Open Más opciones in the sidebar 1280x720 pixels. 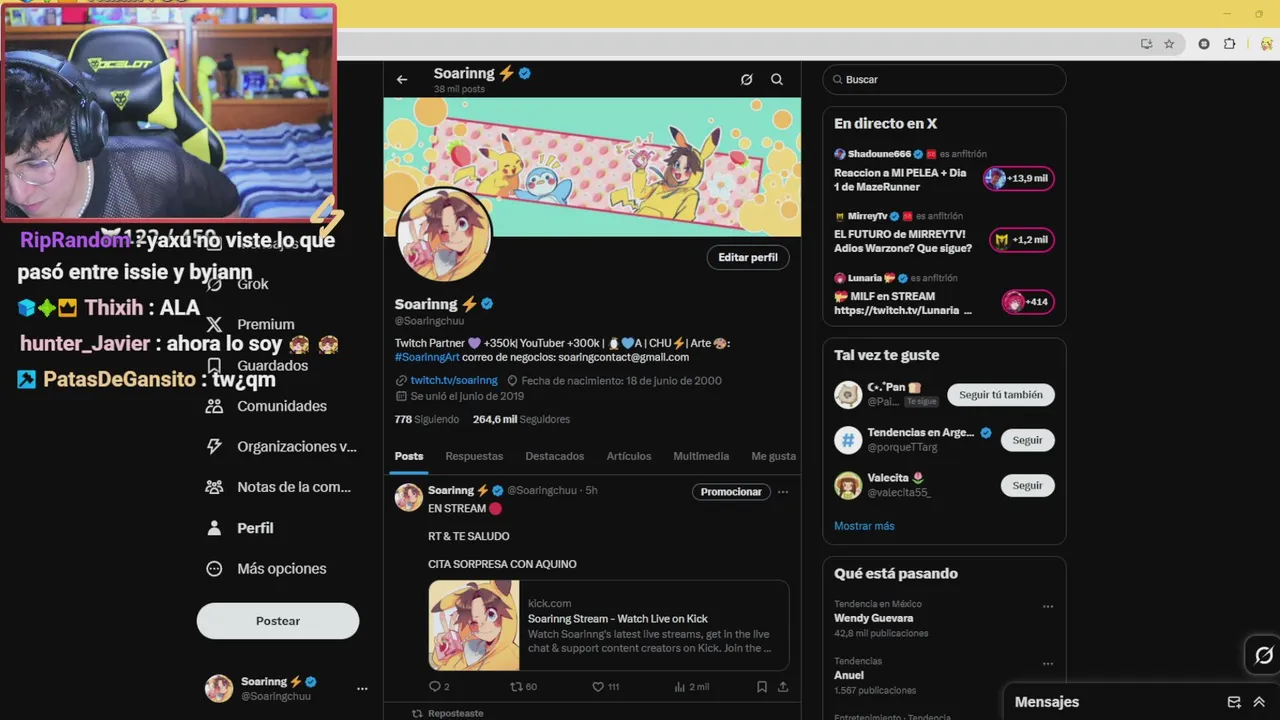click(x=266, y=569)
